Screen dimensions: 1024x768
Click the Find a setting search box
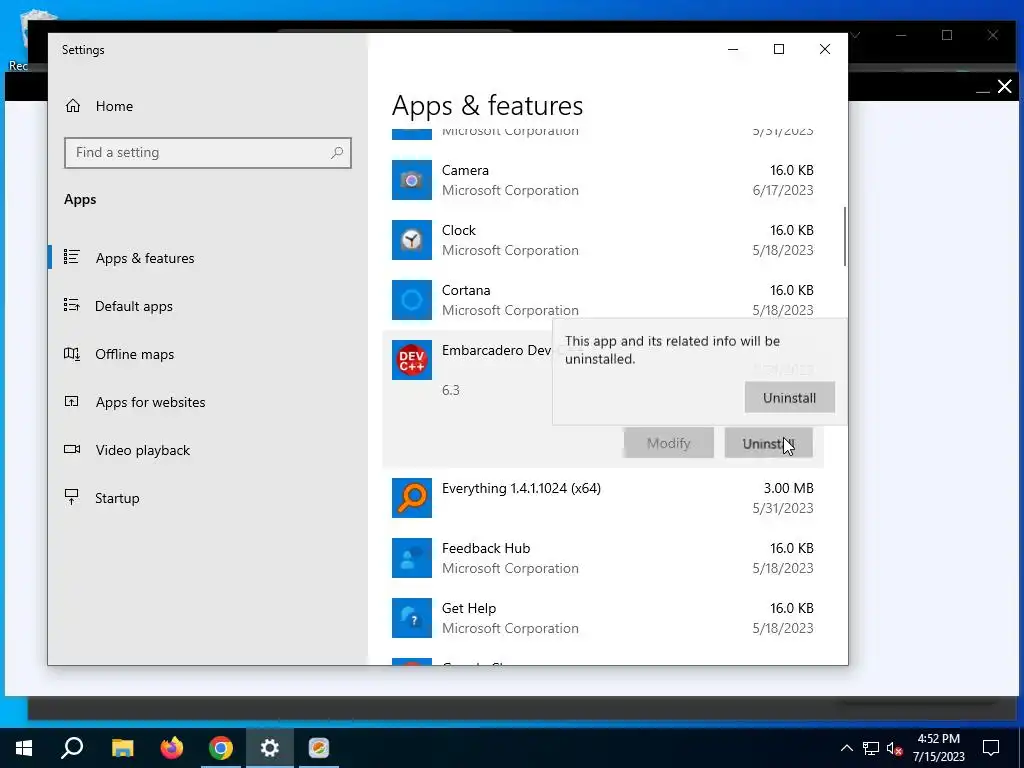208,153
